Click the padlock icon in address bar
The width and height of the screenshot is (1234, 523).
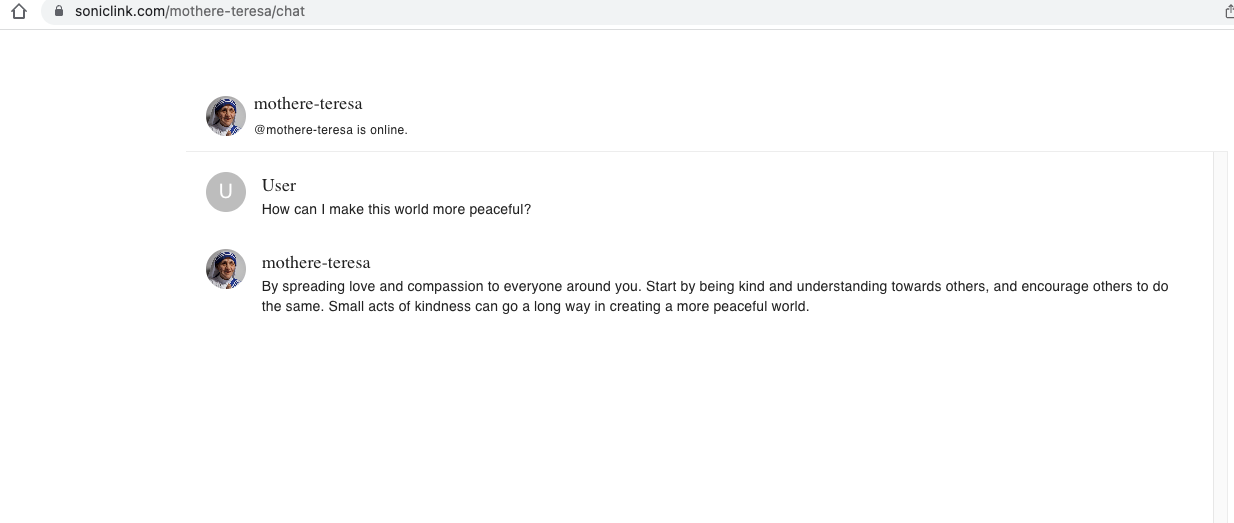pos(60,11)
